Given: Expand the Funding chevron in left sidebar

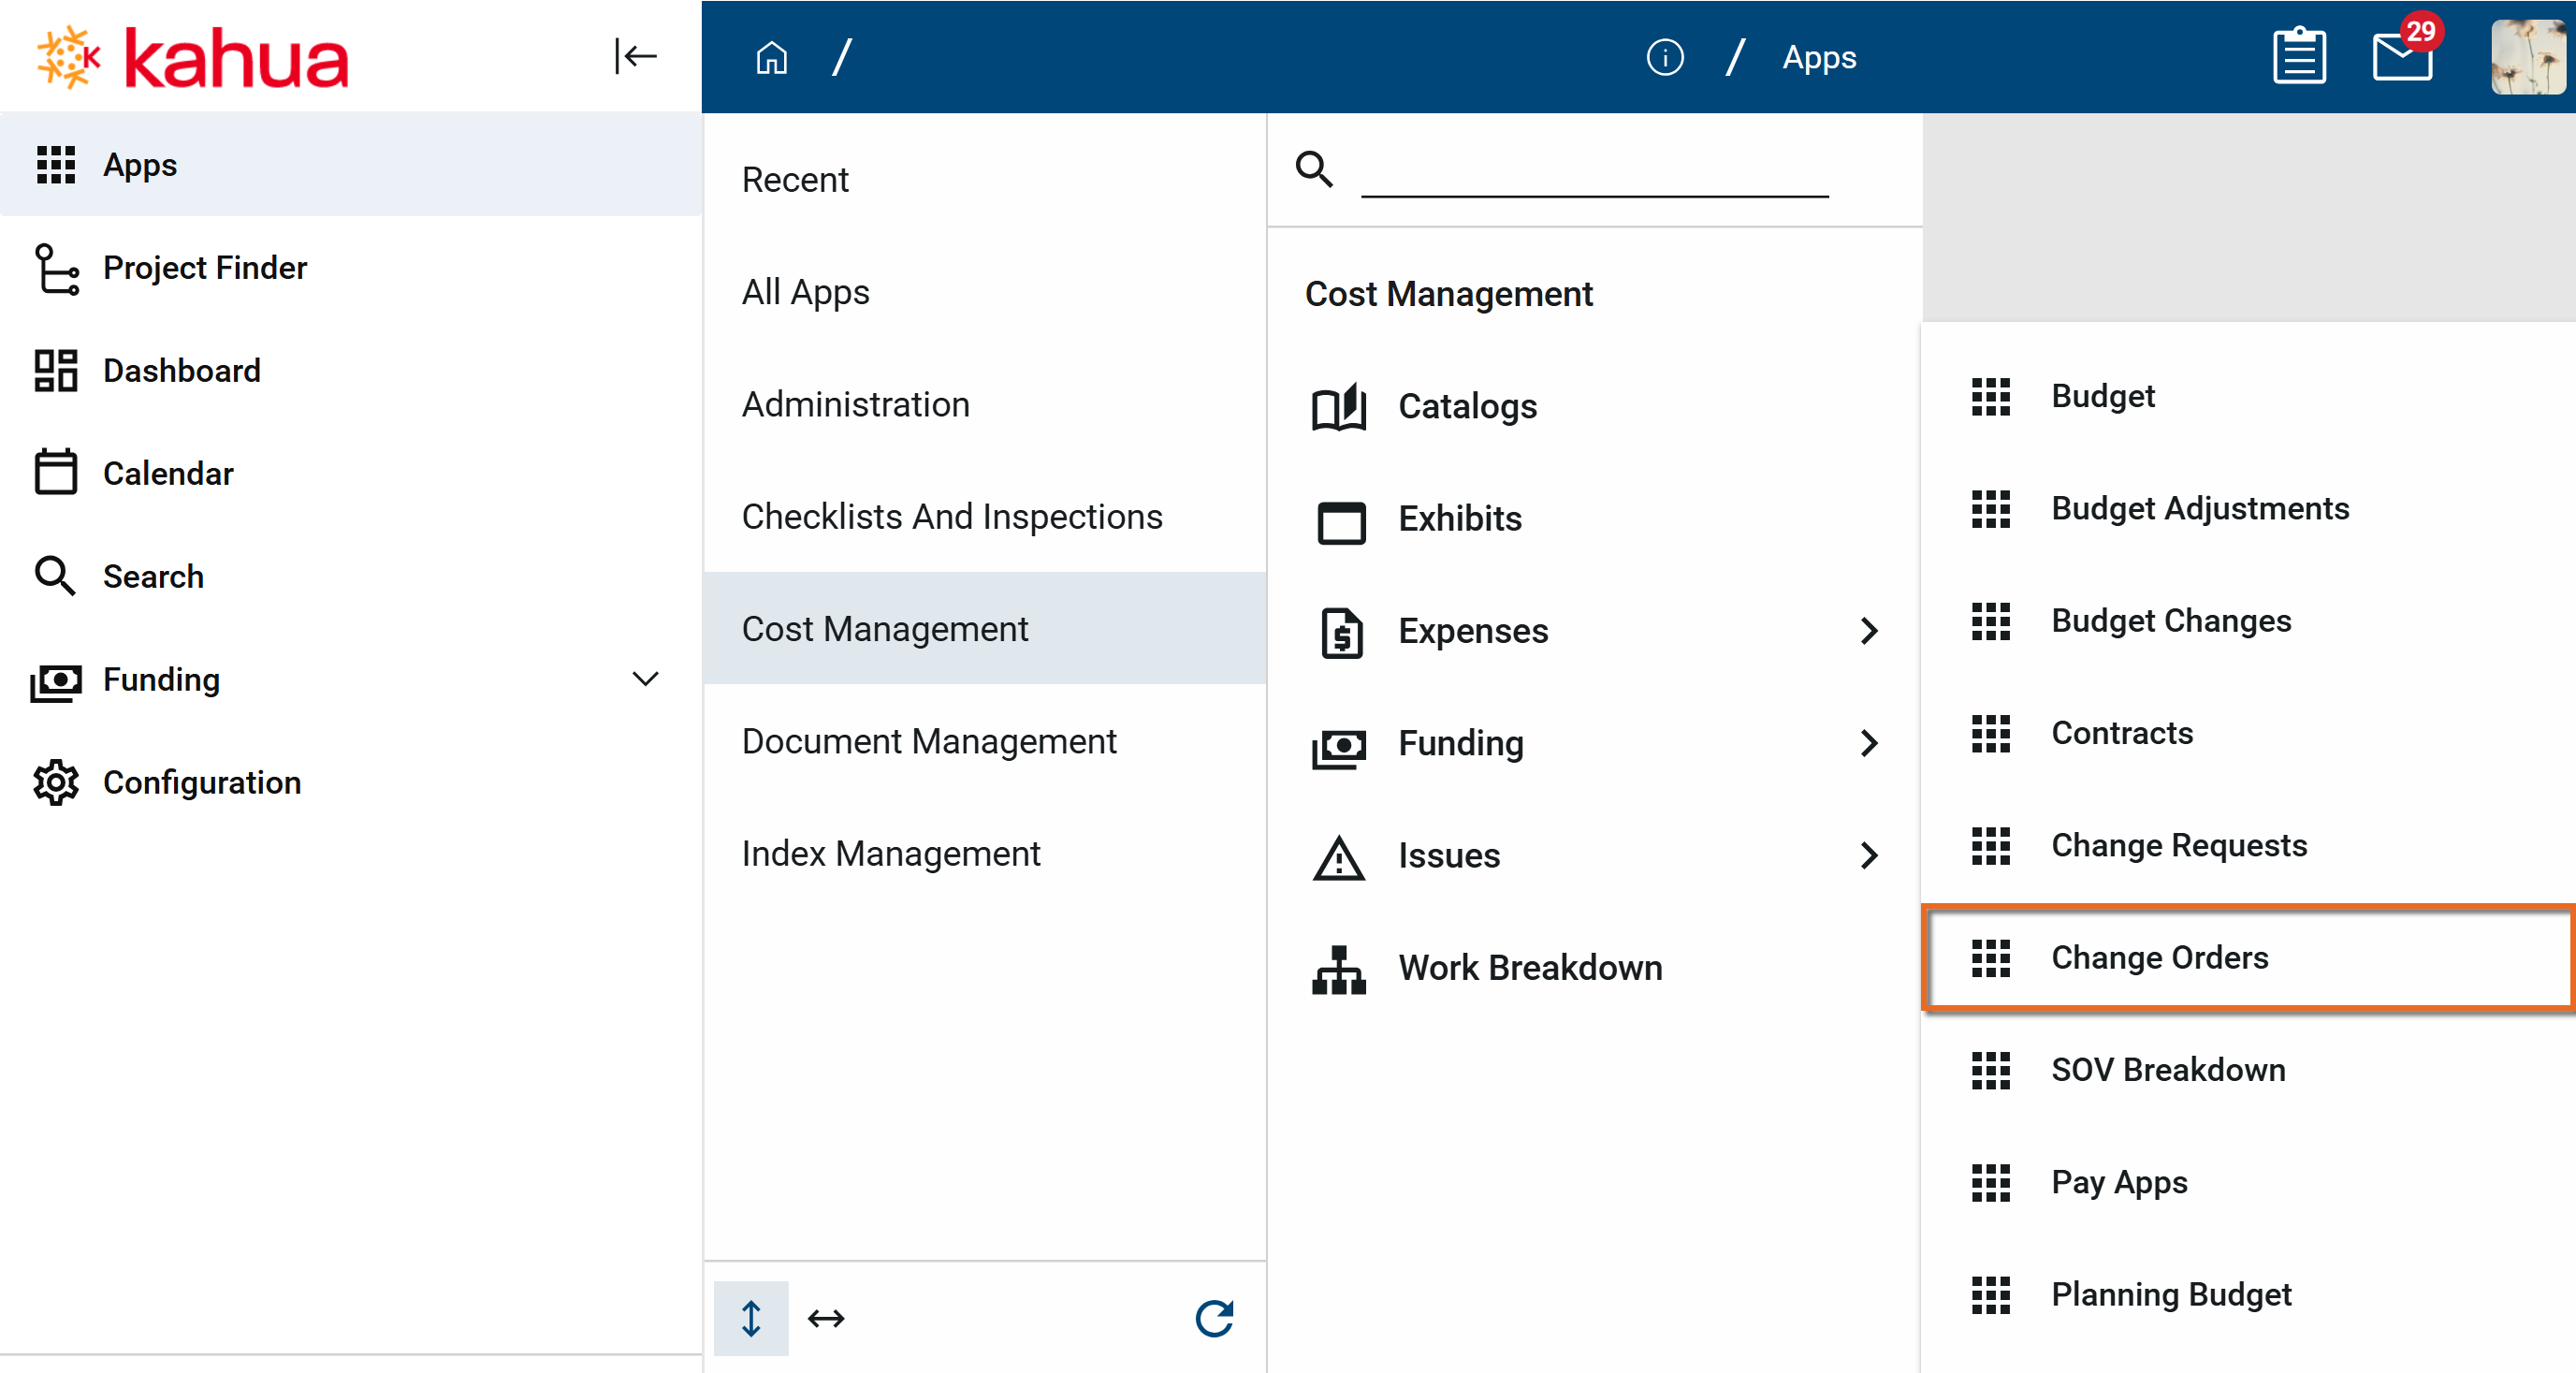Looking at the screenshot, I should click(x=645, y=679).
